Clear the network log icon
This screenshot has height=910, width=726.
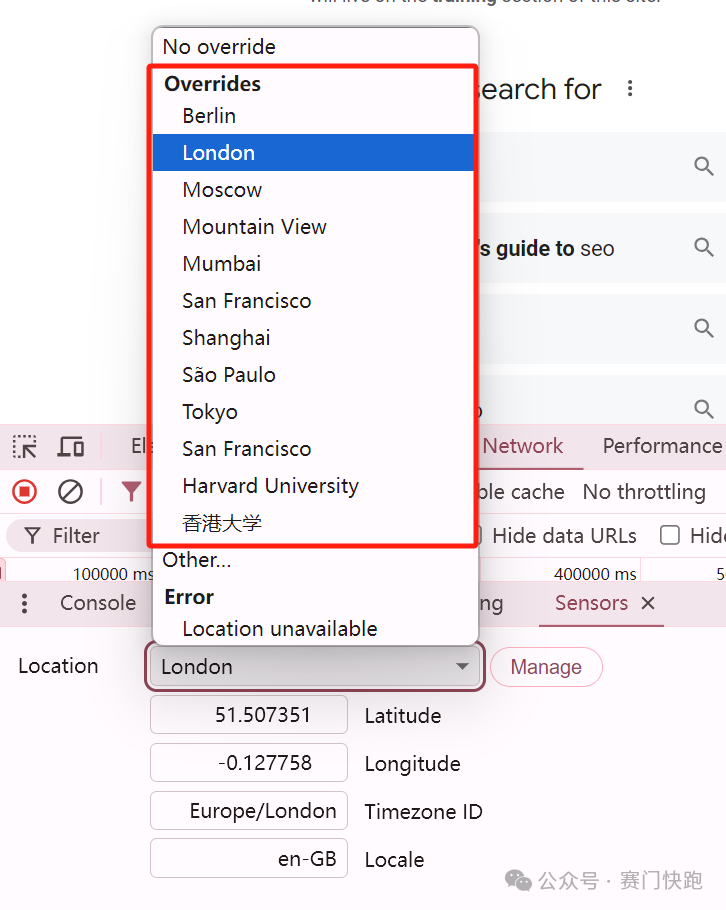(70, 491)
